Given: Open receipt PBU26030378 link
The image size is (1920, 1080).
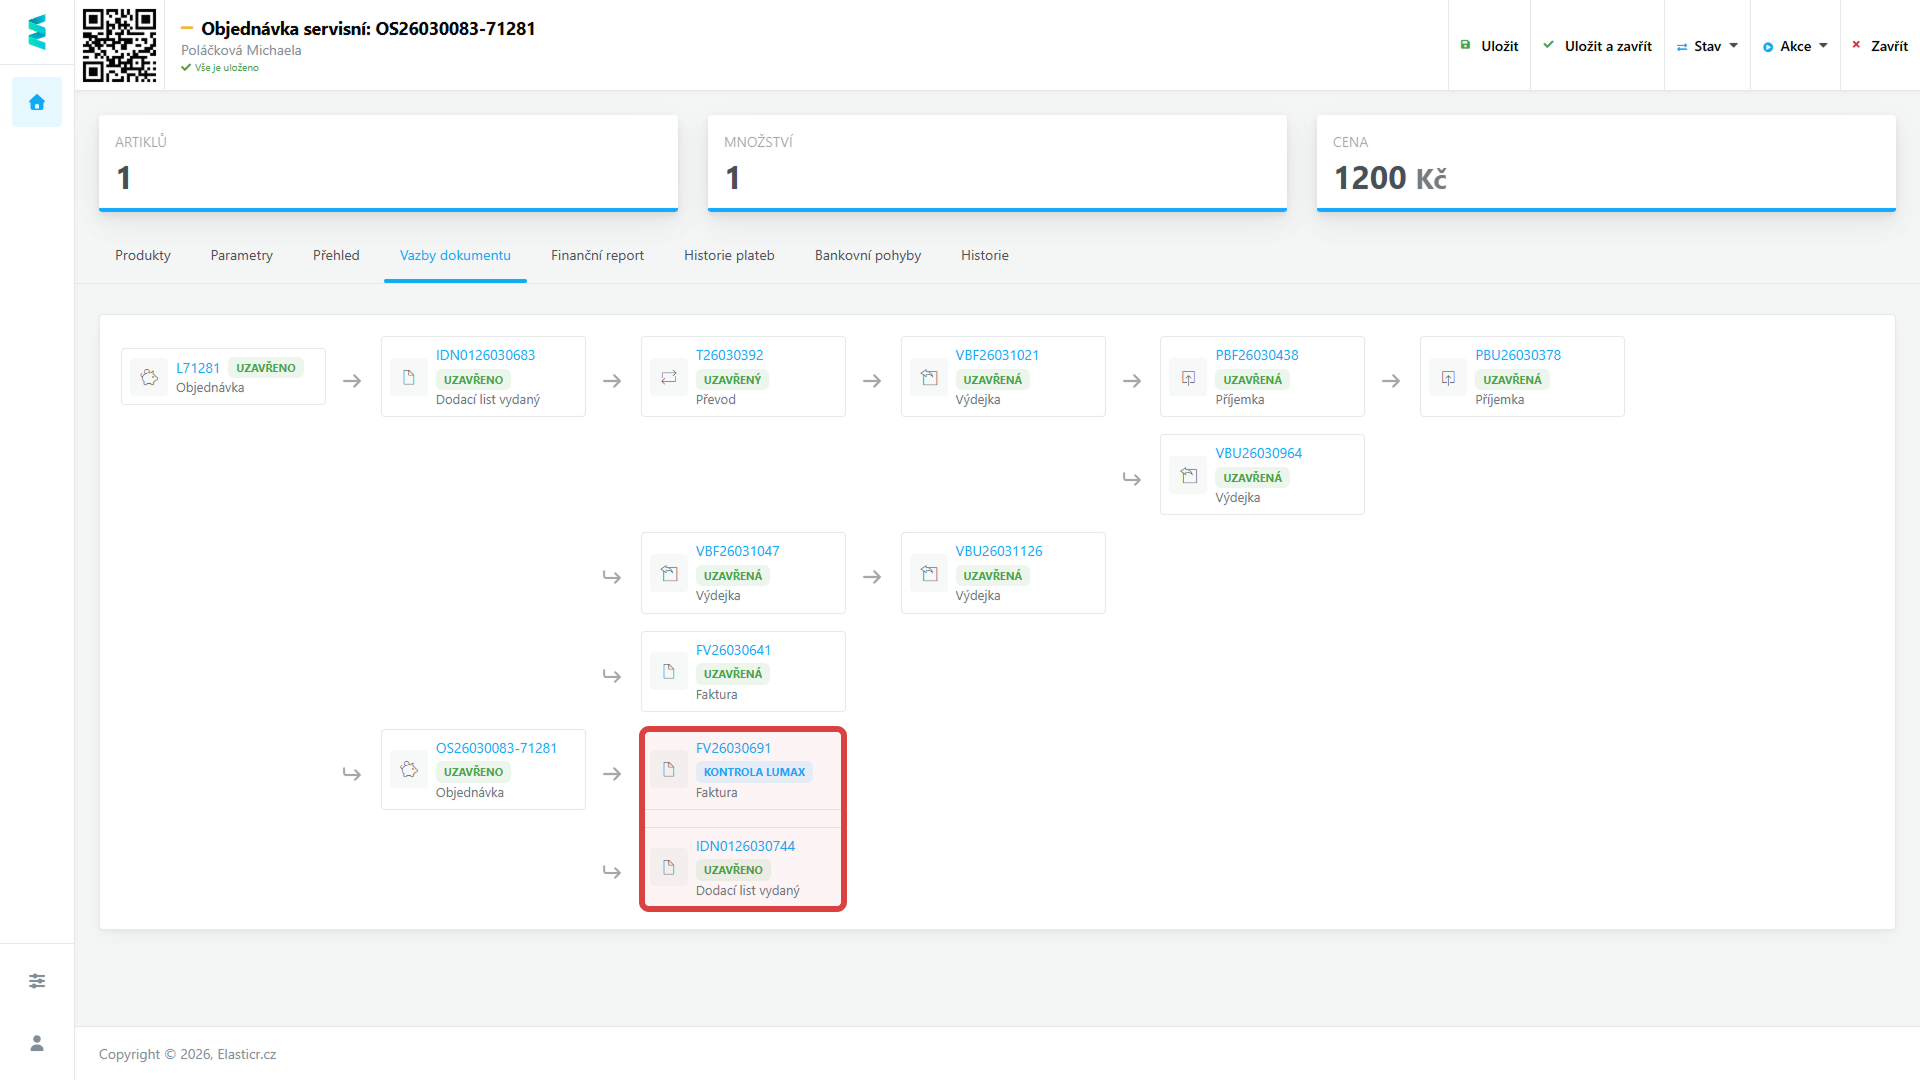Looking at the screenshot, I should [1518, 355].
